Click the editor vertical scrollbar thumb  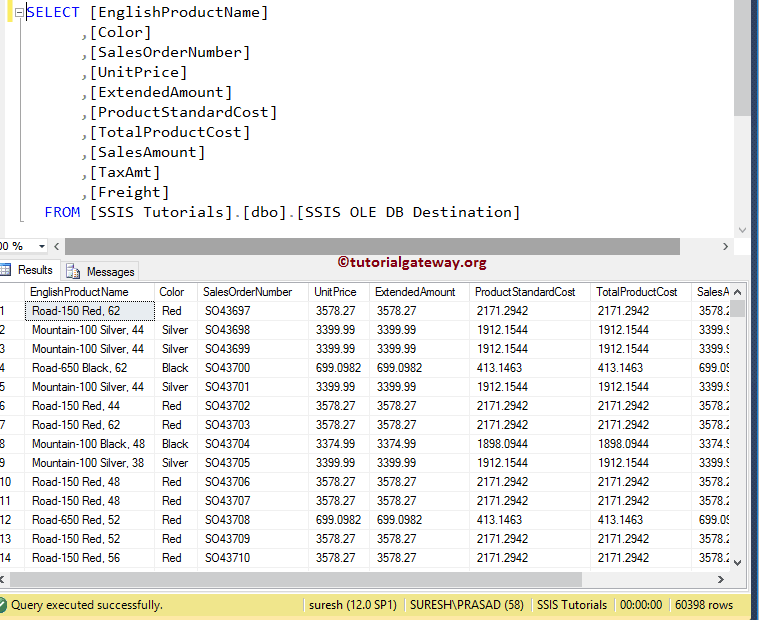tap(741, 60)
